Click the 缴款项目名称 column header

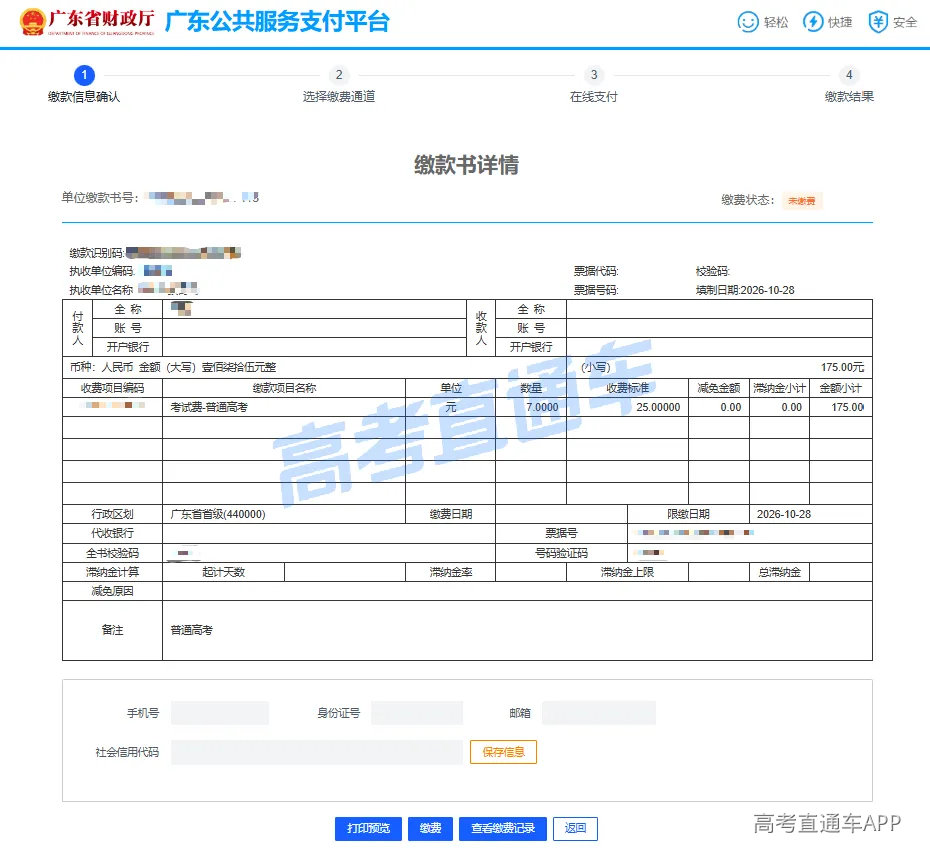tap(284, 388)
